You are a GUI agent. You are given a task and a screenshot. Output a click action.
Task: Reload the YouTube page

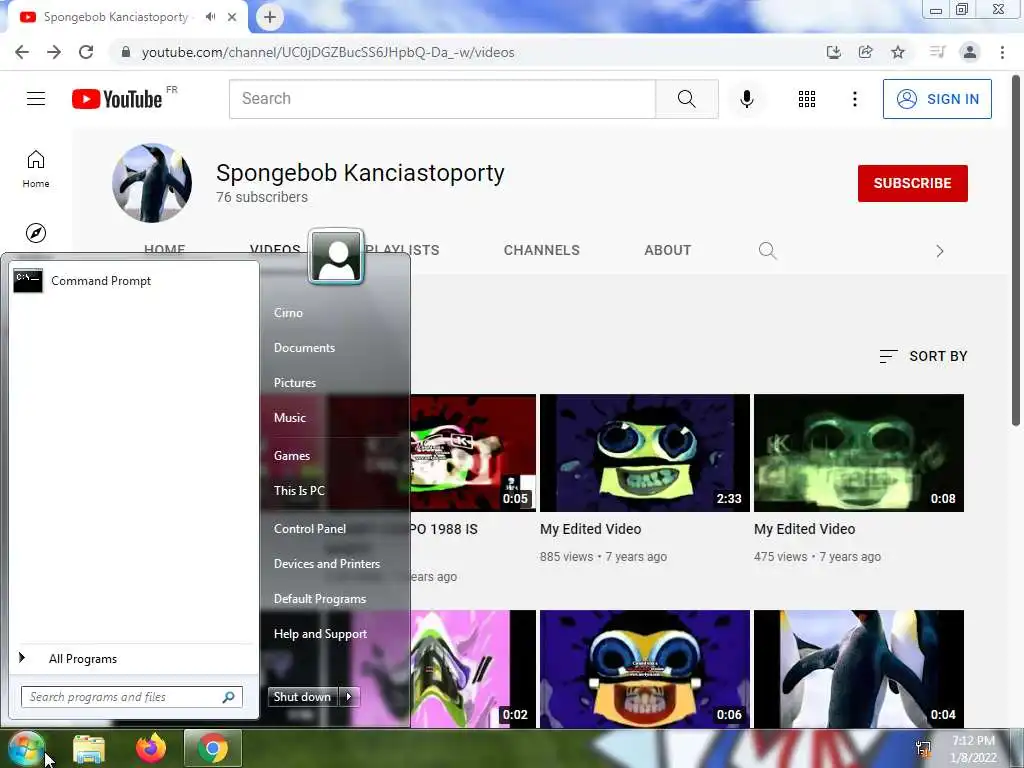coord(86,52)
